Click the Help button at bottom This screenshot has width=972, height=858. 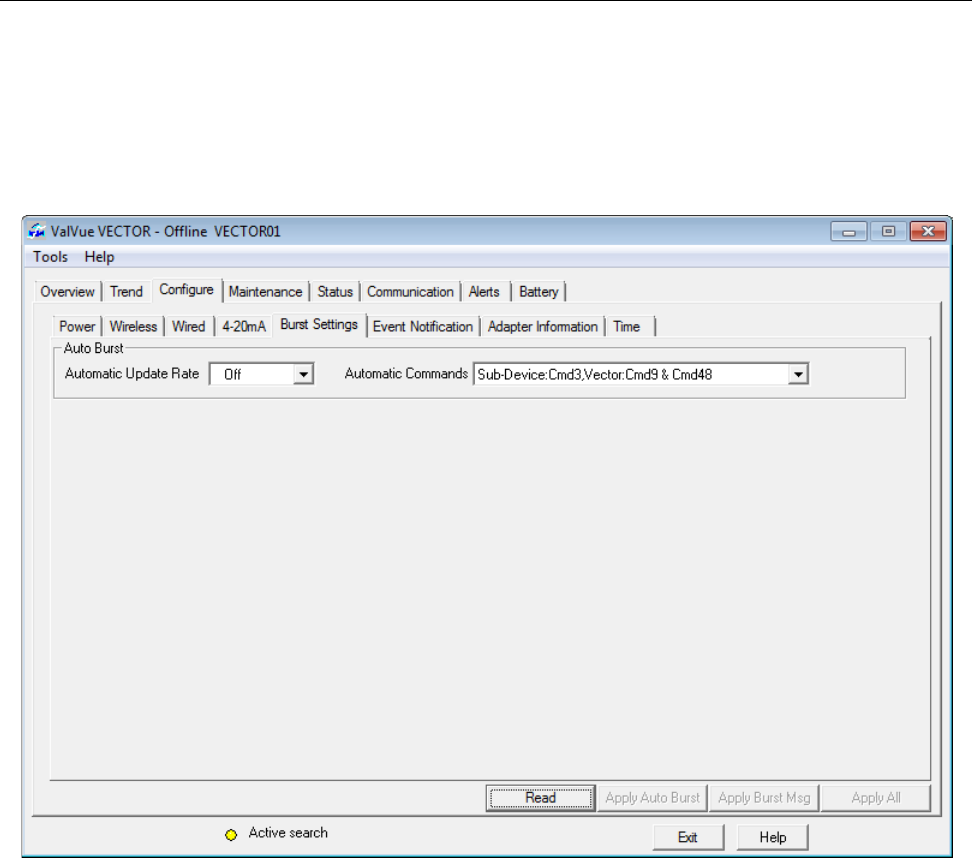(772, 838)
